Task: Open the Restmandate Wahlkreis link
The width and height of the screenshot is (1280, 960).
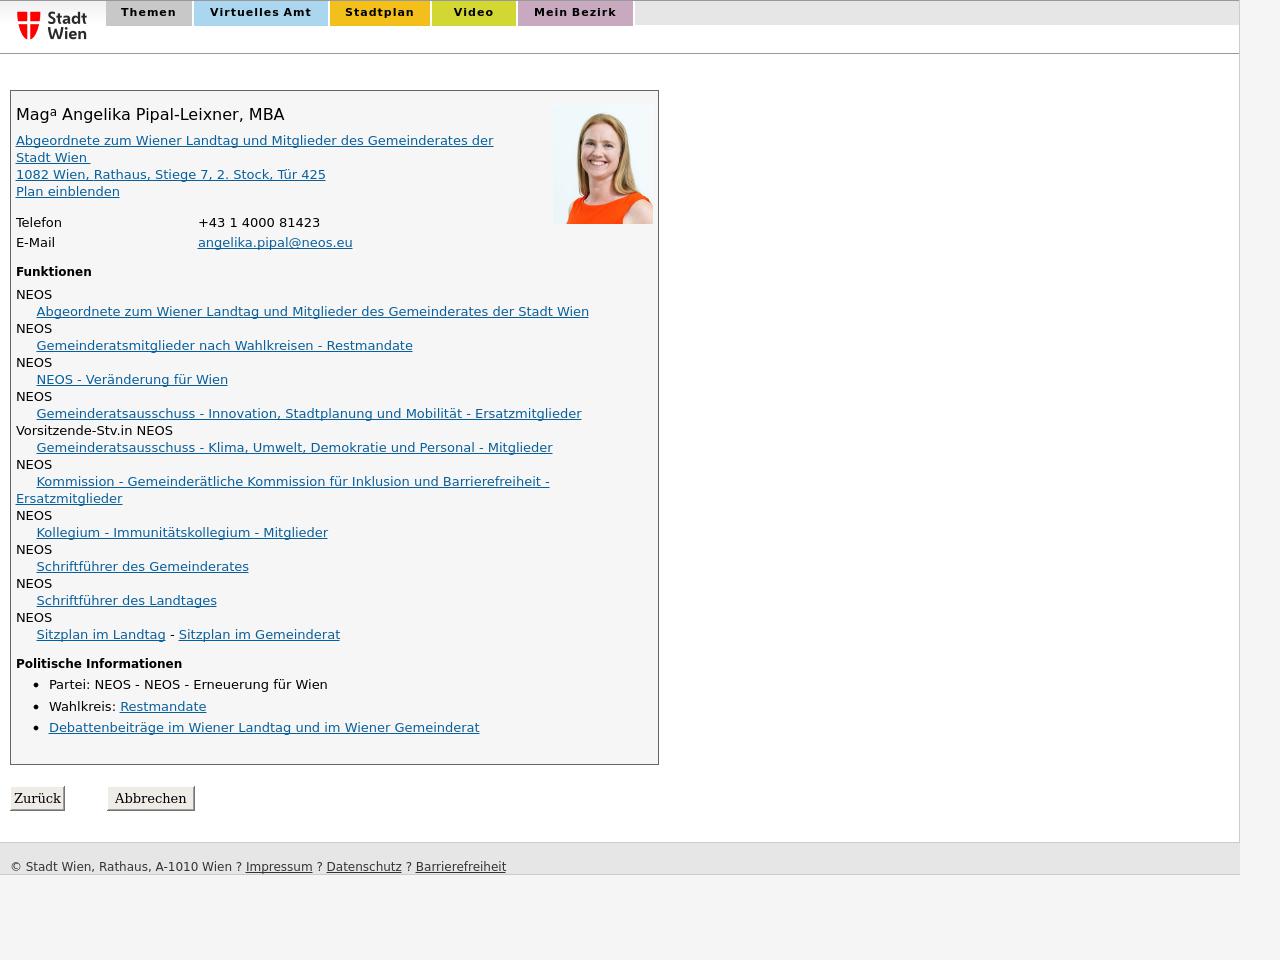Action: [x=163, y=706]
